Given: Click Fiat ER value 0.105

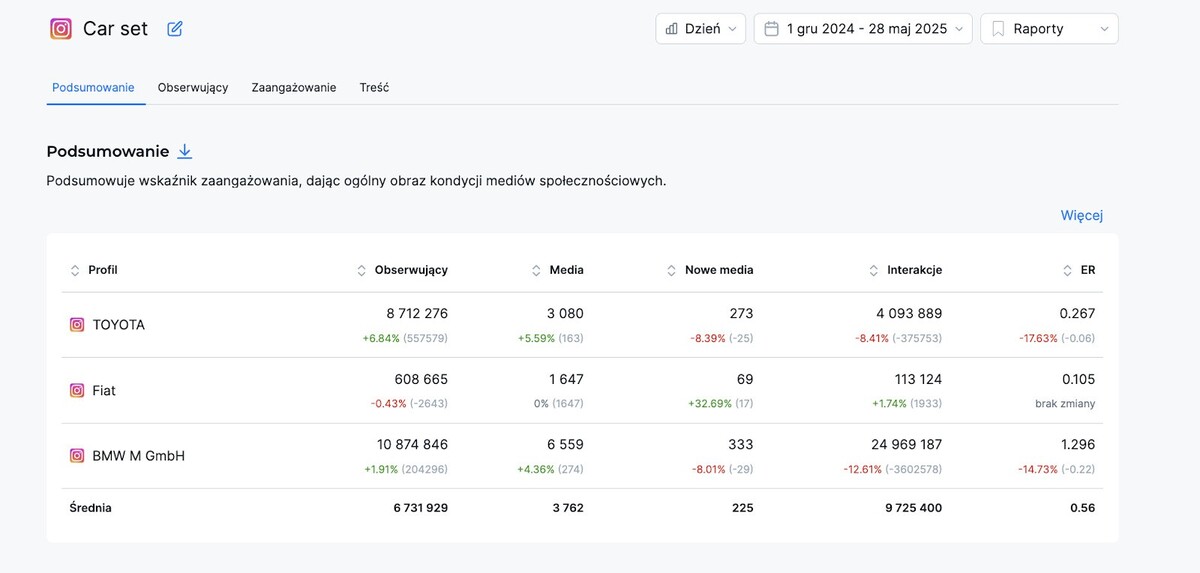Looking at the screenshot, I should click(1077, 380).
